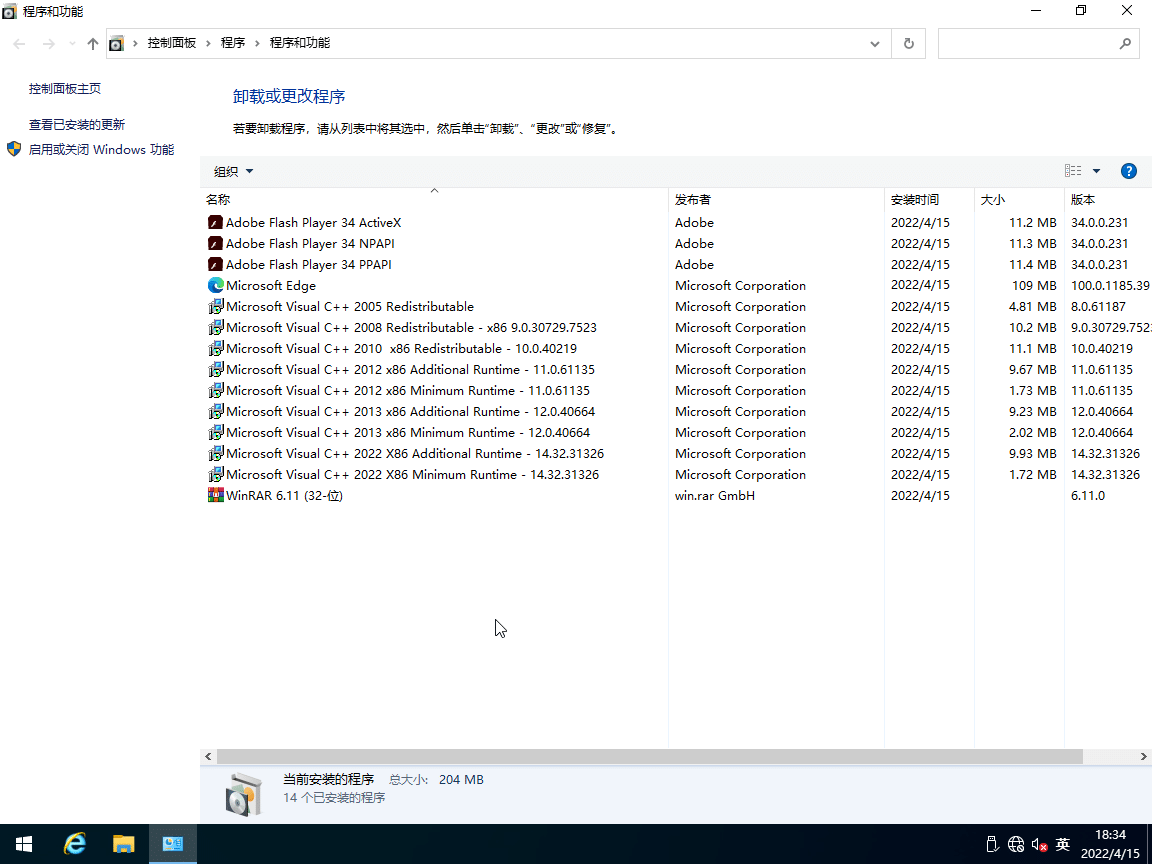Open File Explorer from the taskbar

(123, 843)
